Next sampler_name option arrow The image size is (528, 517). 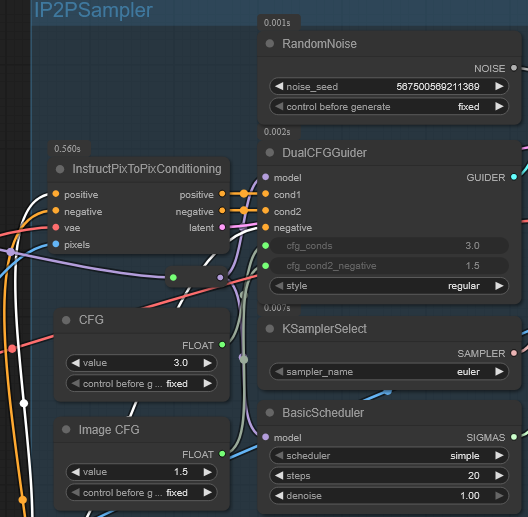pyautogui.click(x=499, y=372)
